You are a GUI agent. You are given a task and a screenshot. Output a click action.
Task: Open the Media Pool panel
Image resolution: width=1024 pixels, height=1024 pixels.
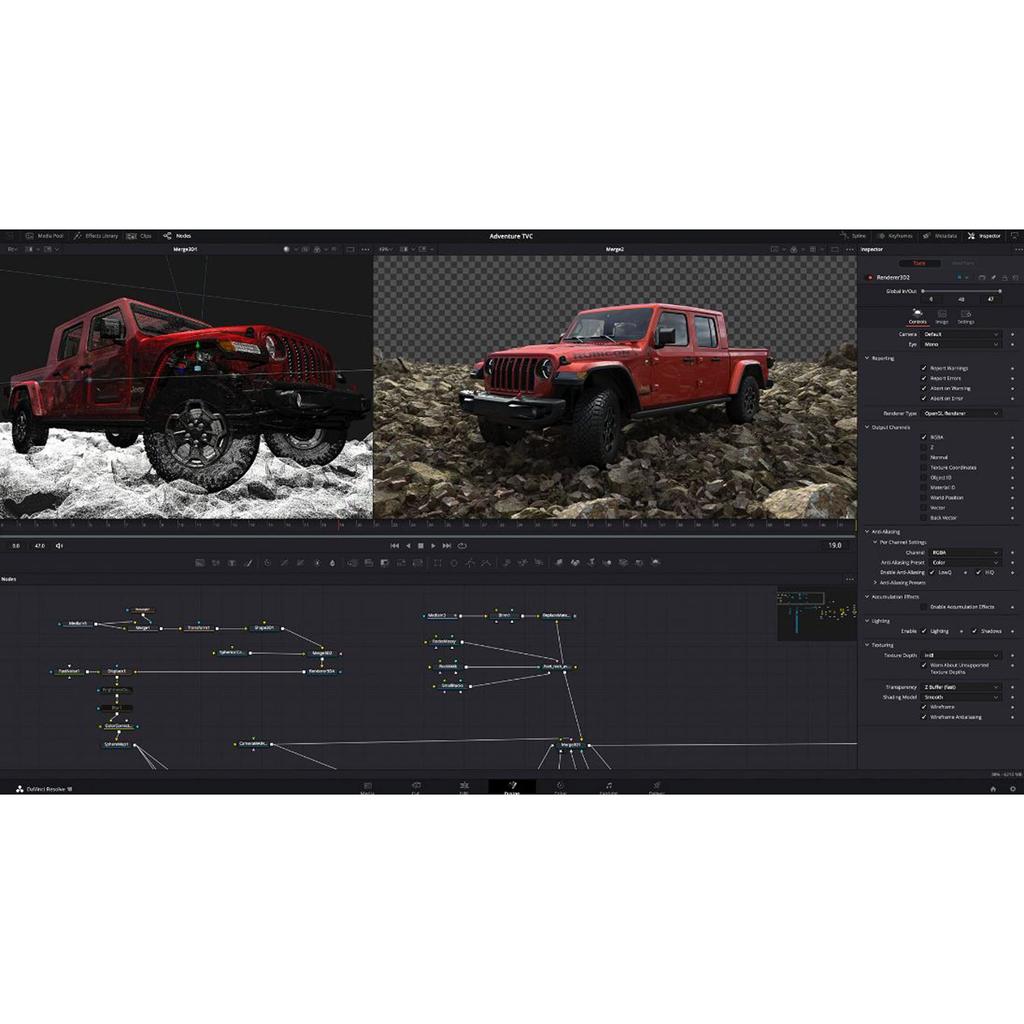(44, 236)
